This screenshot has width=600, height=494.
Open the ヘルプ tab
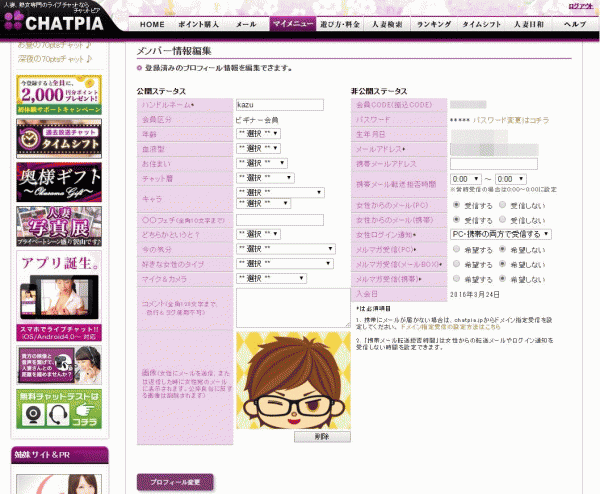pos(575,24)
